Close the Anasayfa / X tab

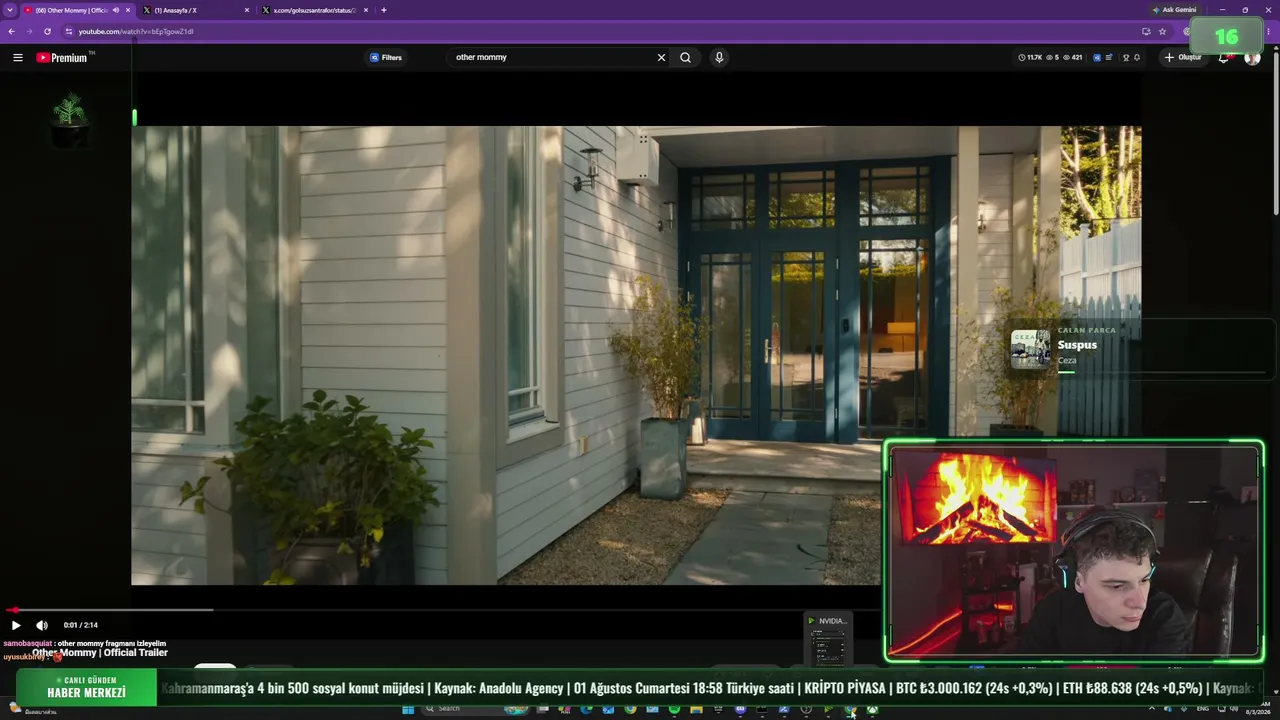click(247, 10)
